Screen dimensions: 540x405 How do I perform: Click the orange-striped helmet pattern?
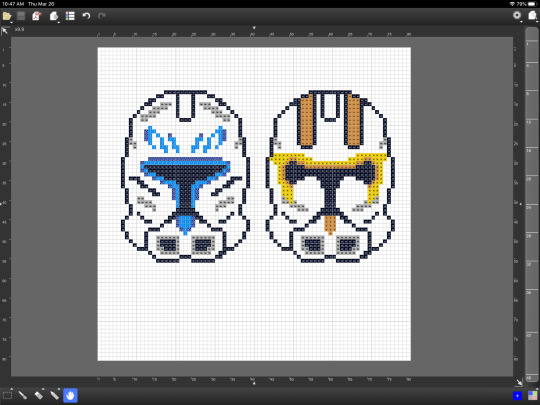[330, 176]
